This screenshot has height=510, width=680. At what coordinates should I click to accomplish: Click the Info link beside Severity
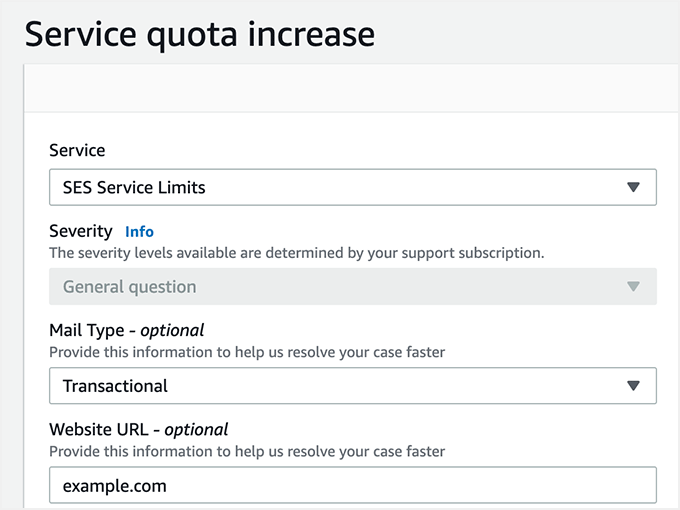tap(139, 231)
